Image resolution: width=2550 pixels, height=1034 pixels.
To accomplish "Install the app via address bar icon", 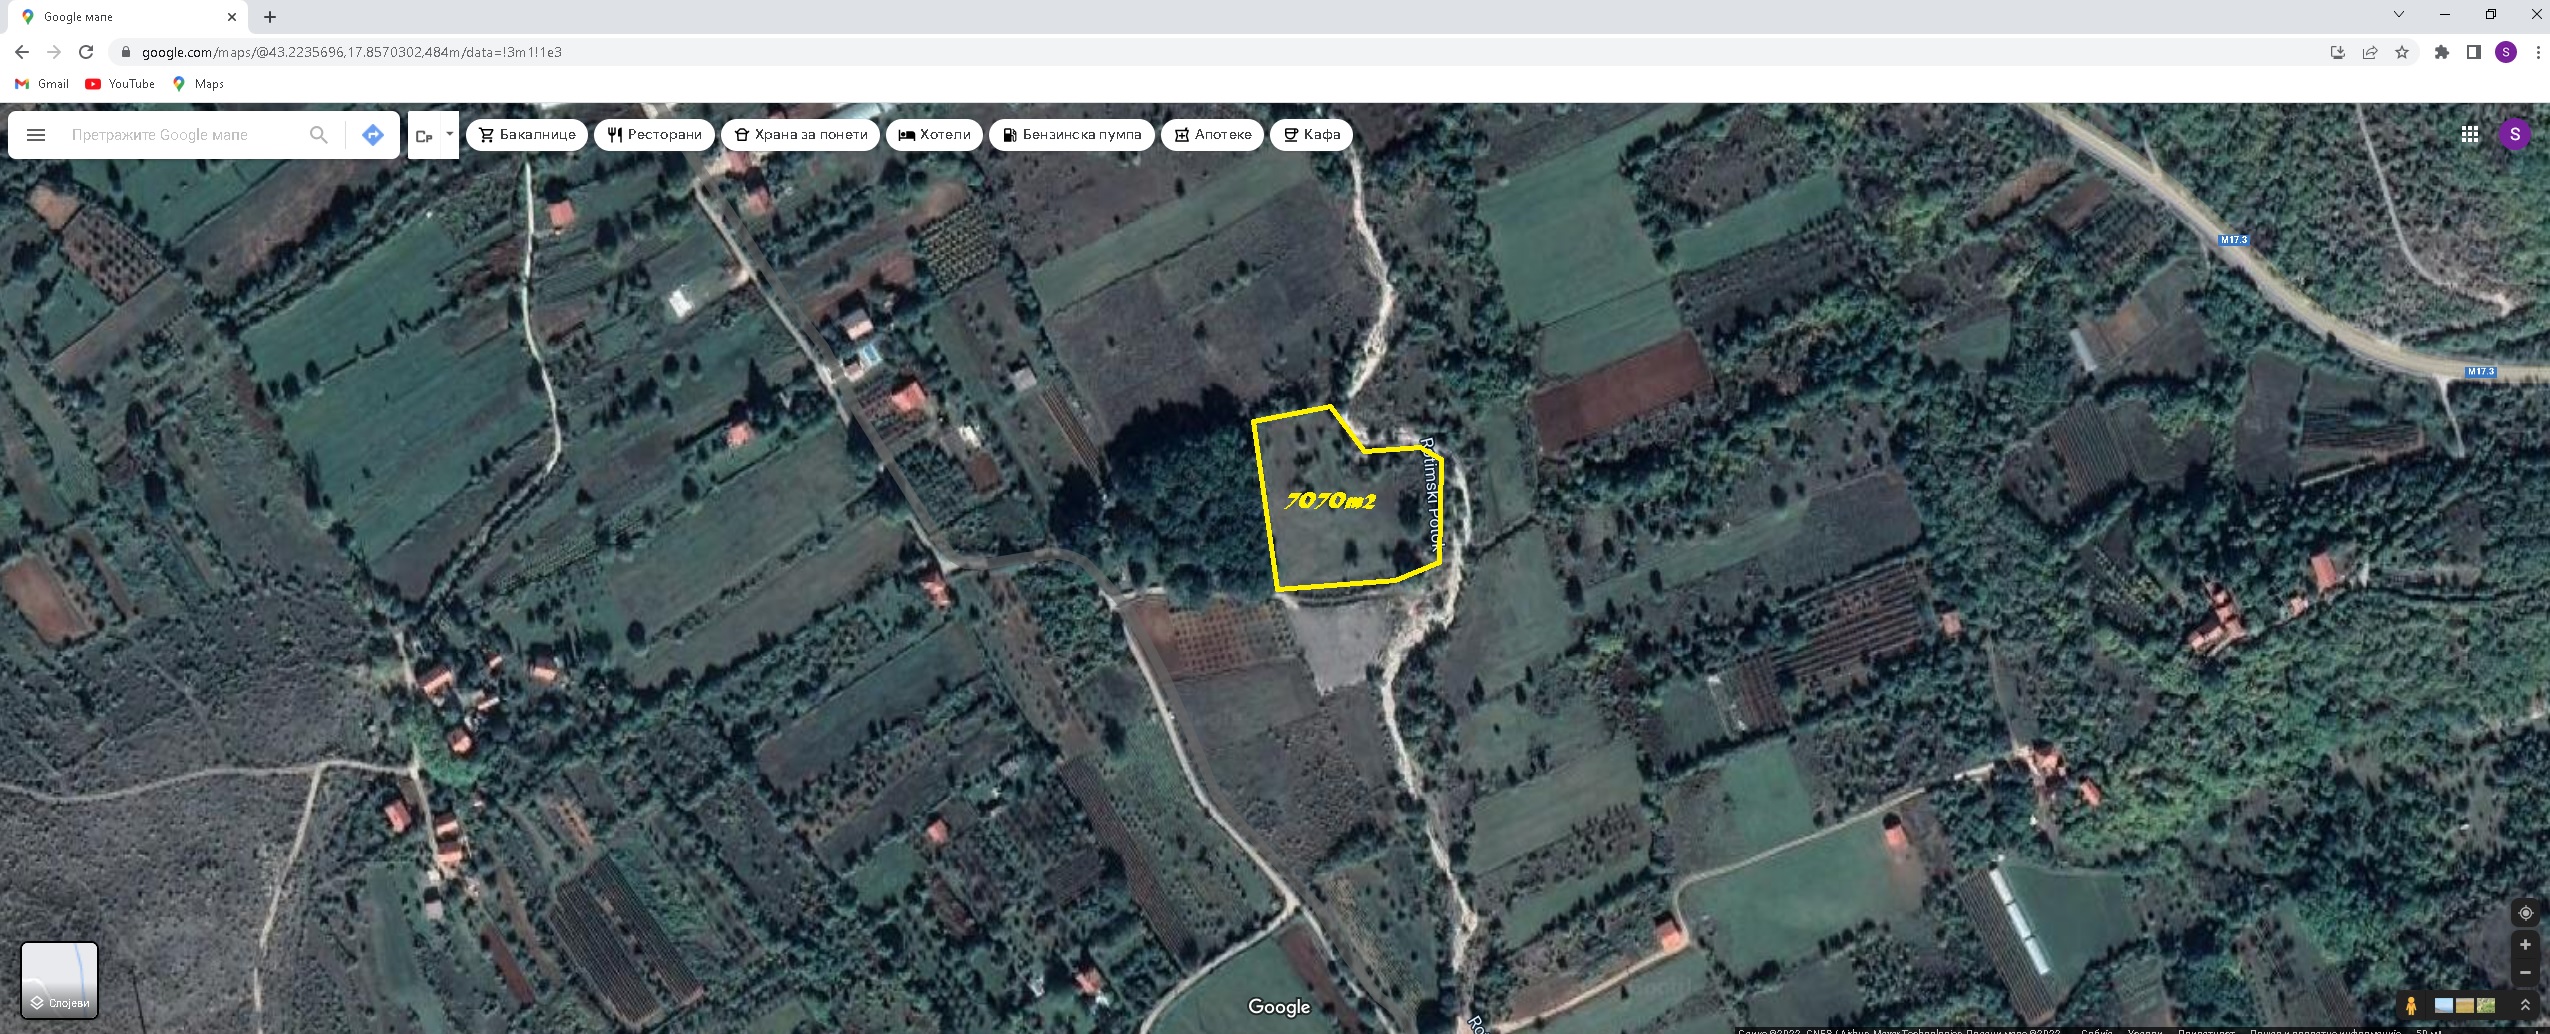I will click(x=2337, y=52).
